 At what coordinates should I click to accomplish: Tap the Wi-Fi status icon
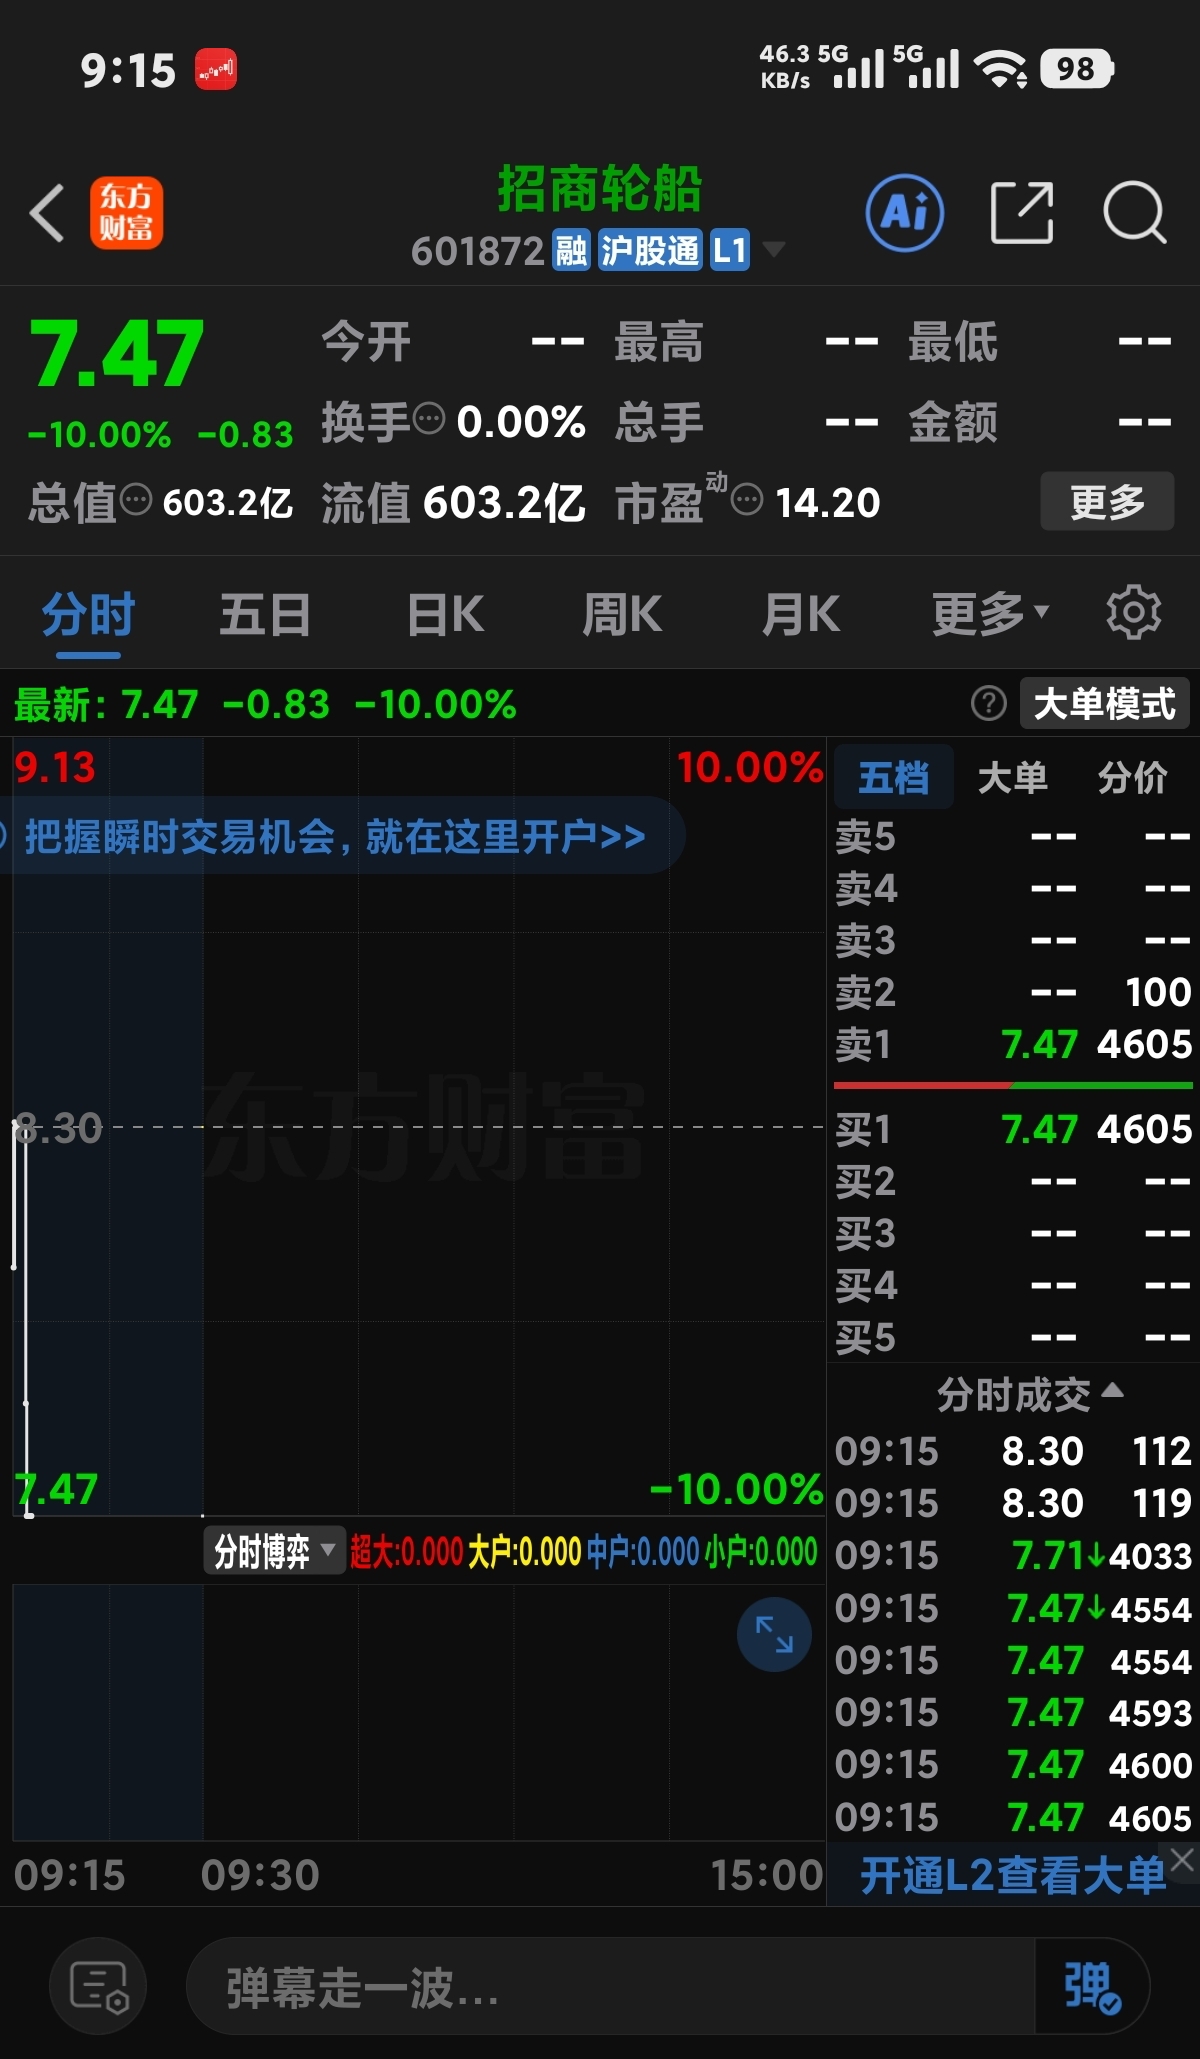1001,69
